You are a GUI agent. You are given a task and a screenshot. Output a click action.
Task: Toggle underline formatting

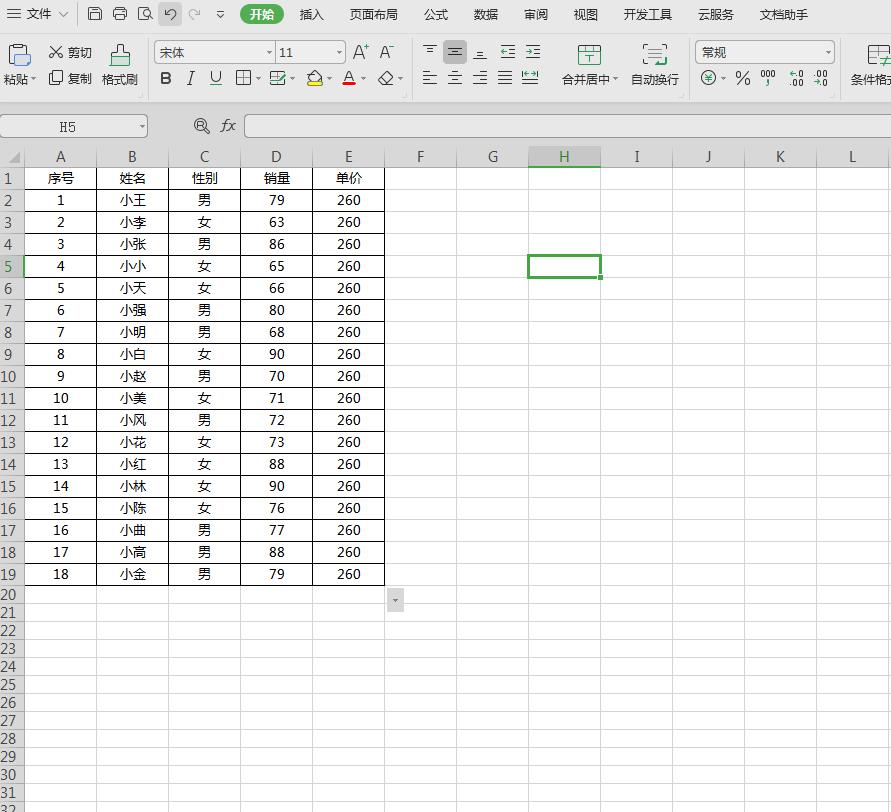(x=215, y=78)
